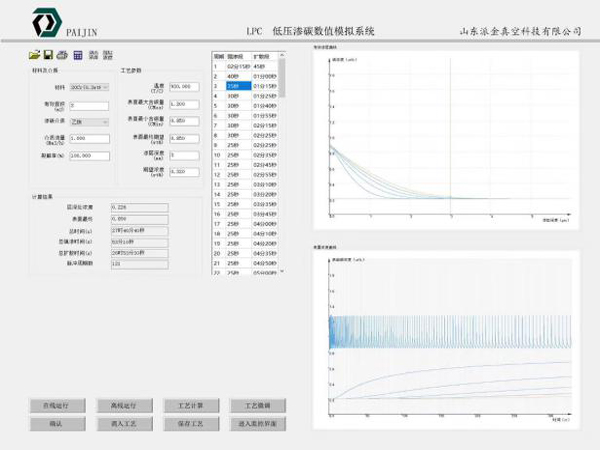The width and height of the screenshot is (600, 450).
Task: Click the 调入工艺 button
Action: click(x=123, y=424)
